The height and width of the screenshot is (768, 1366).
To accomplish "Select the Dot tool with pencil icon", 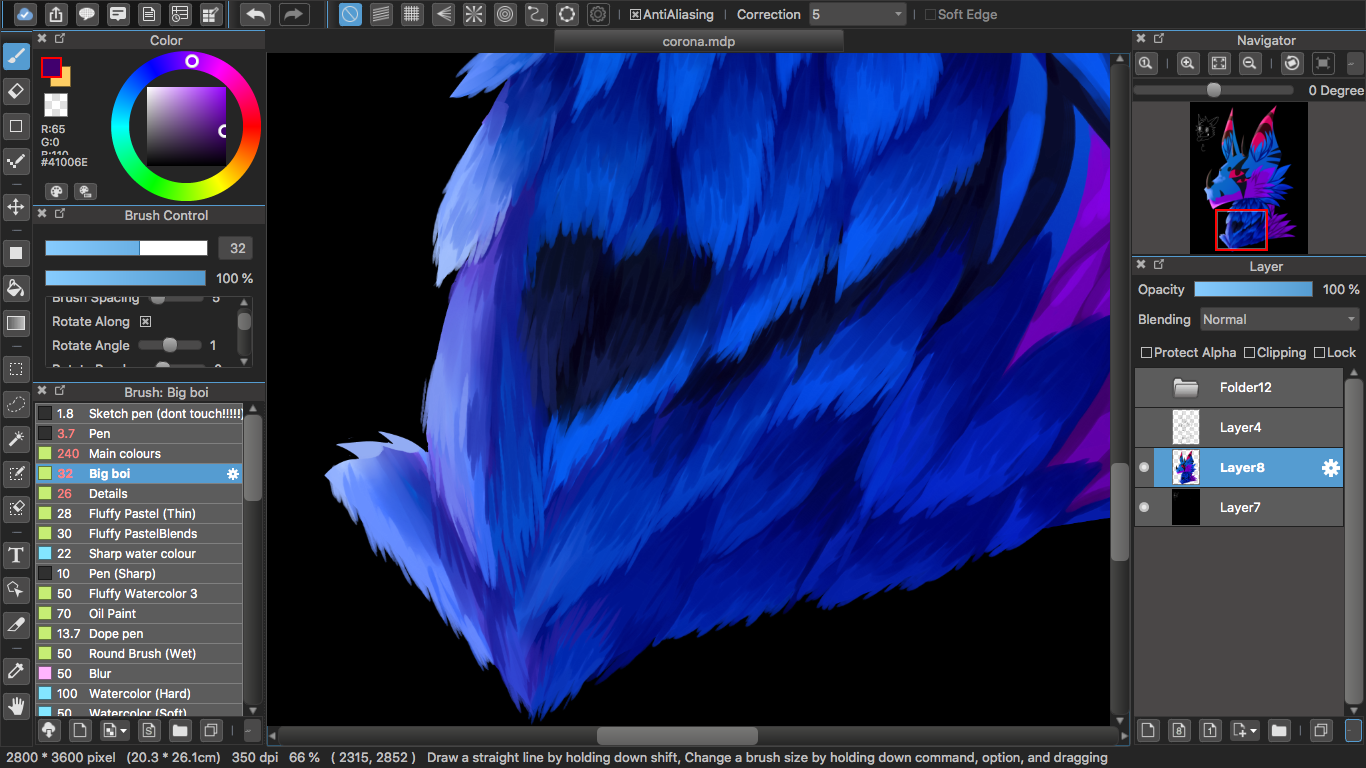I will [x=16, y=160].
